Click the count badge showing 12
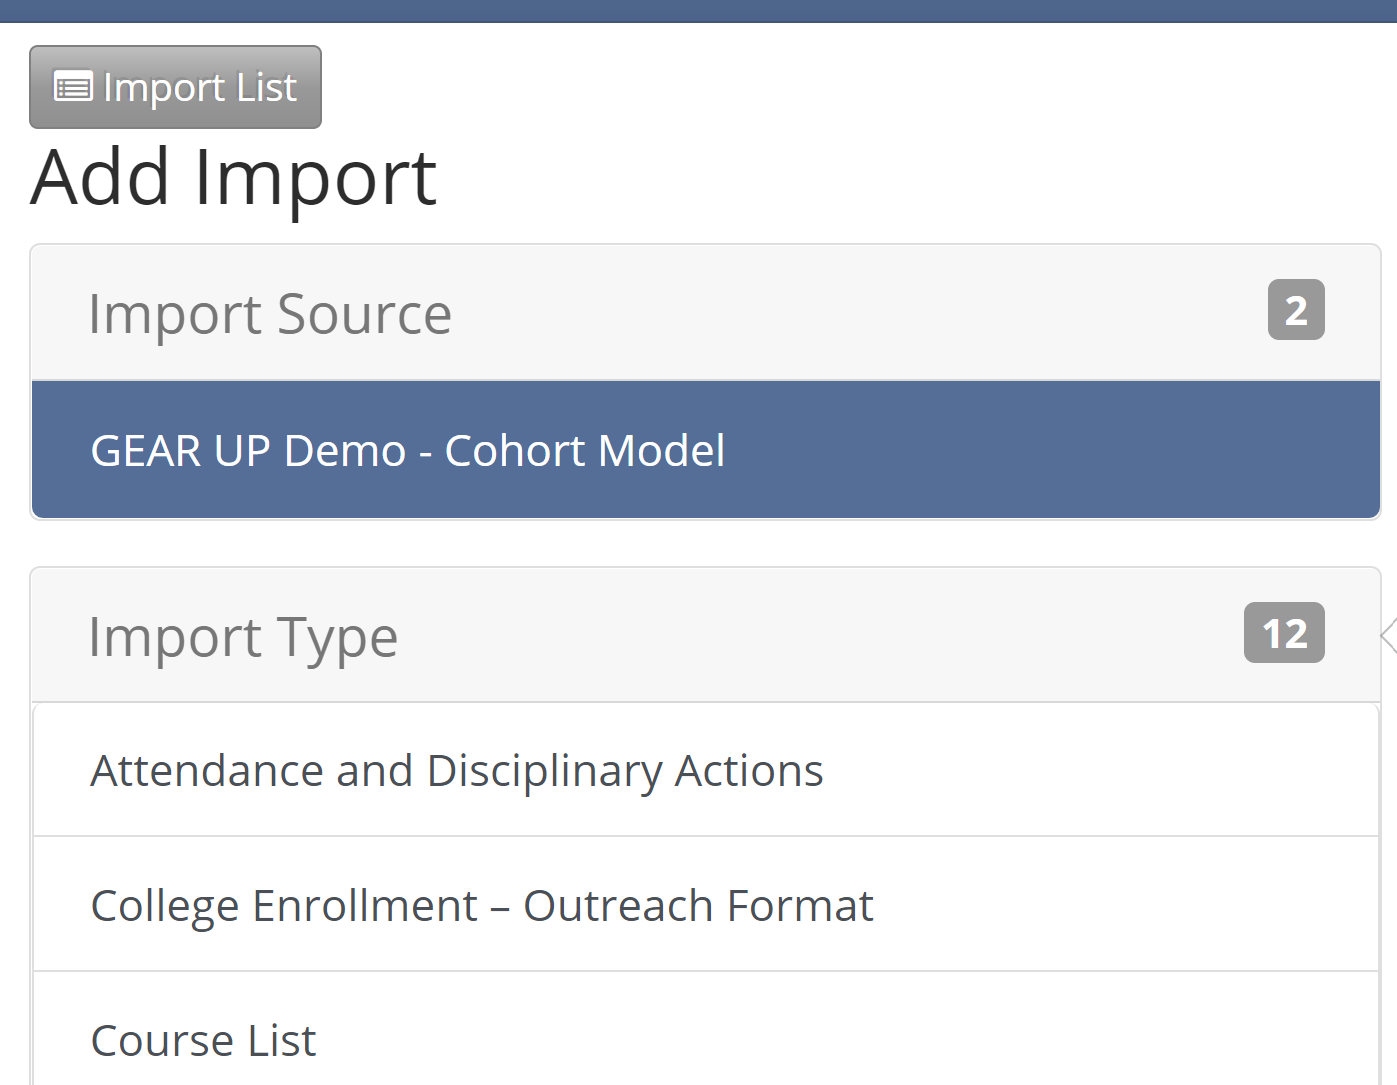 click(1284, 633)
